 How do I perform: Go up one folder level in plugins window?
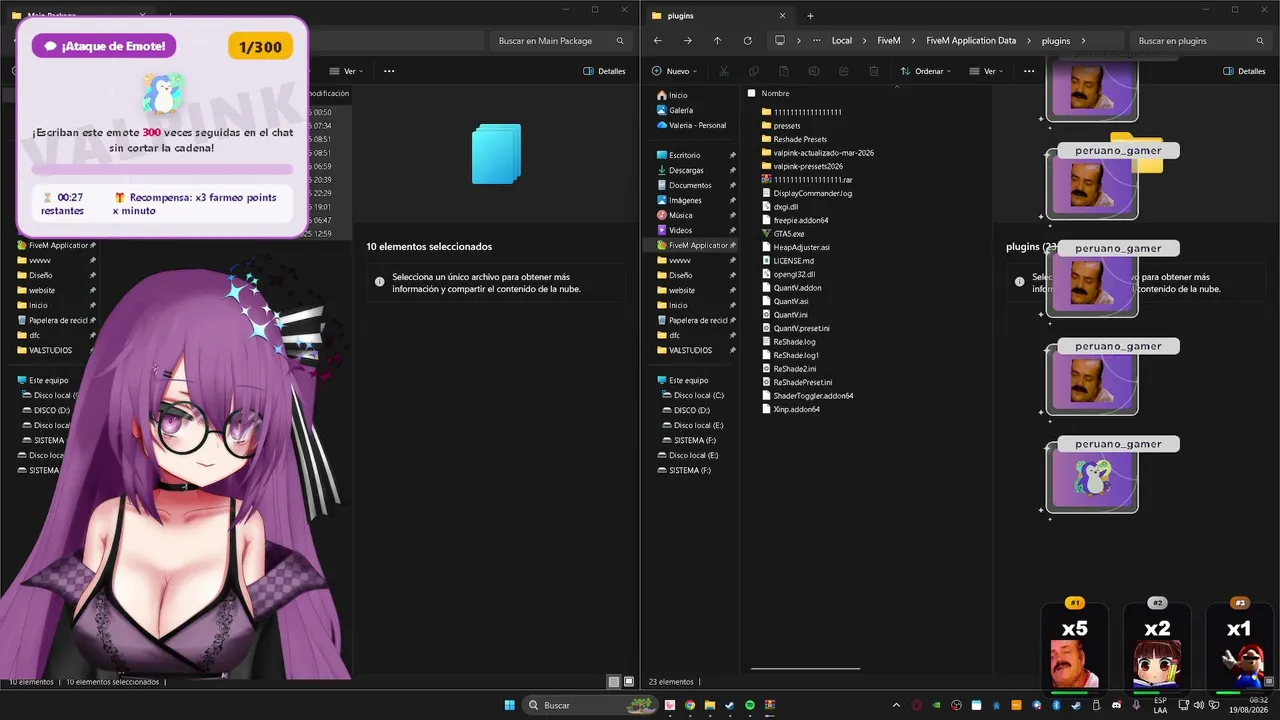[717, 41]
